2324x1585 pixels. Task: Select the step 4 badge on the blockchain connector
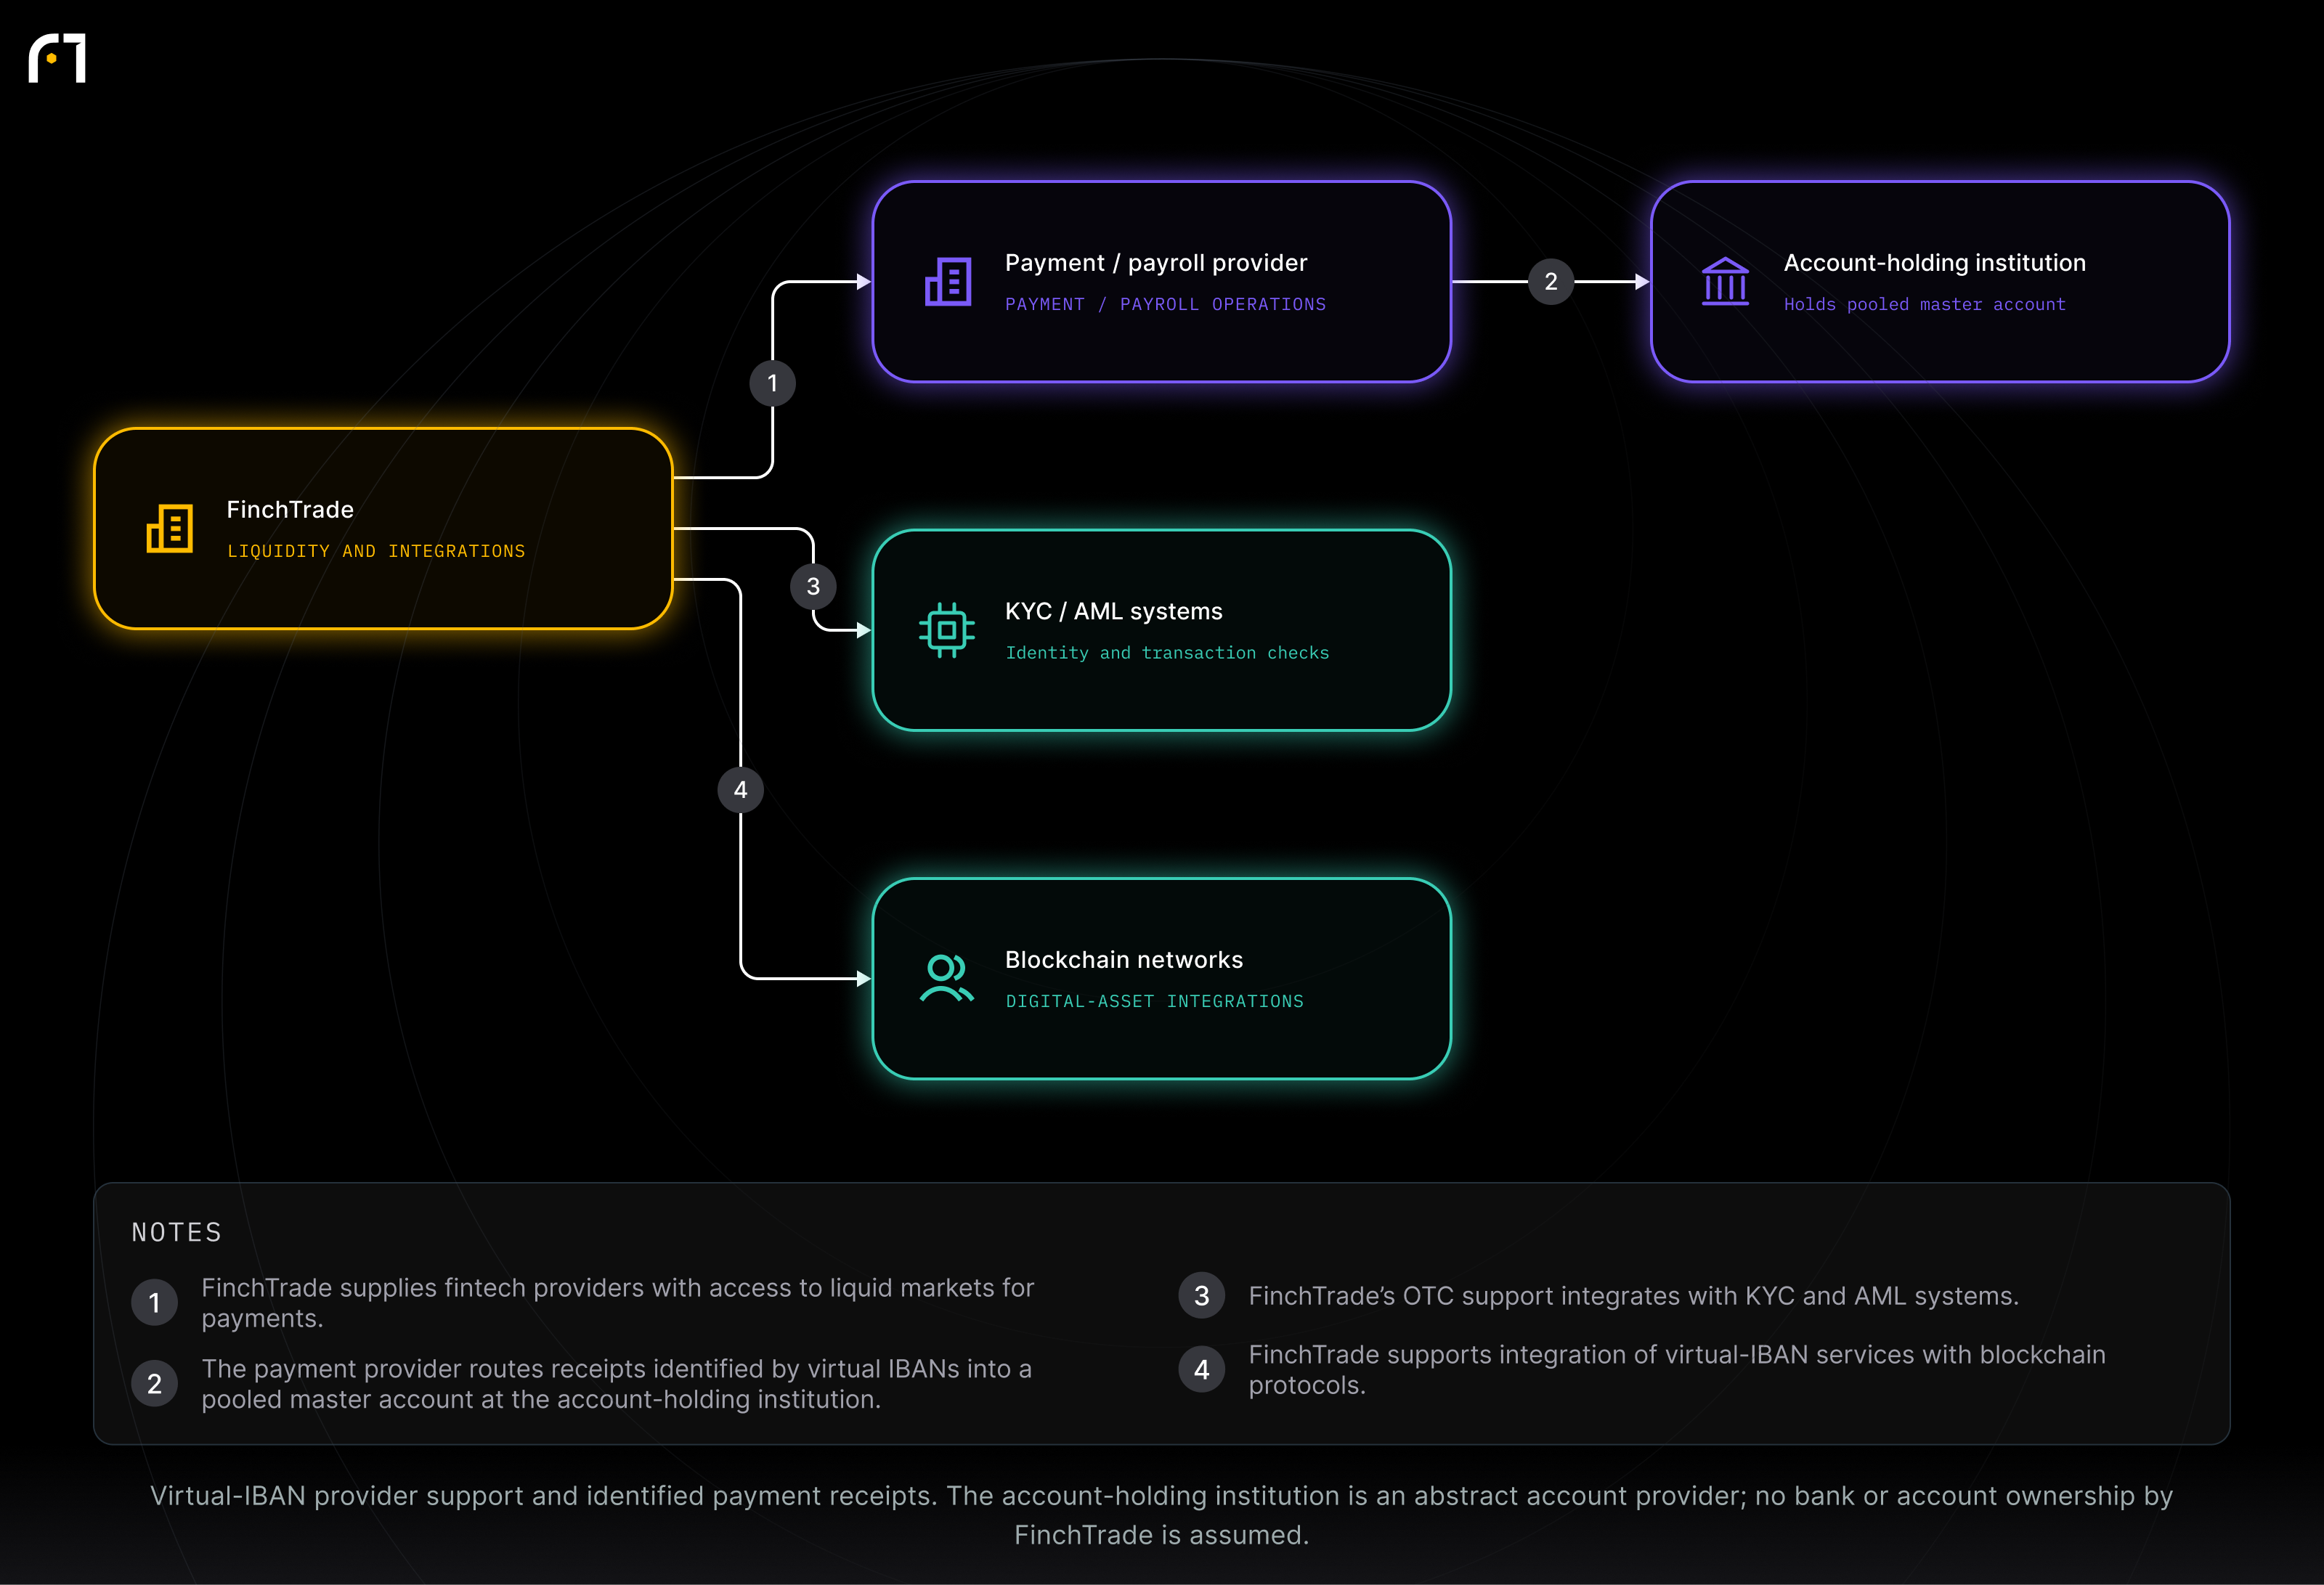click(740, 790)
